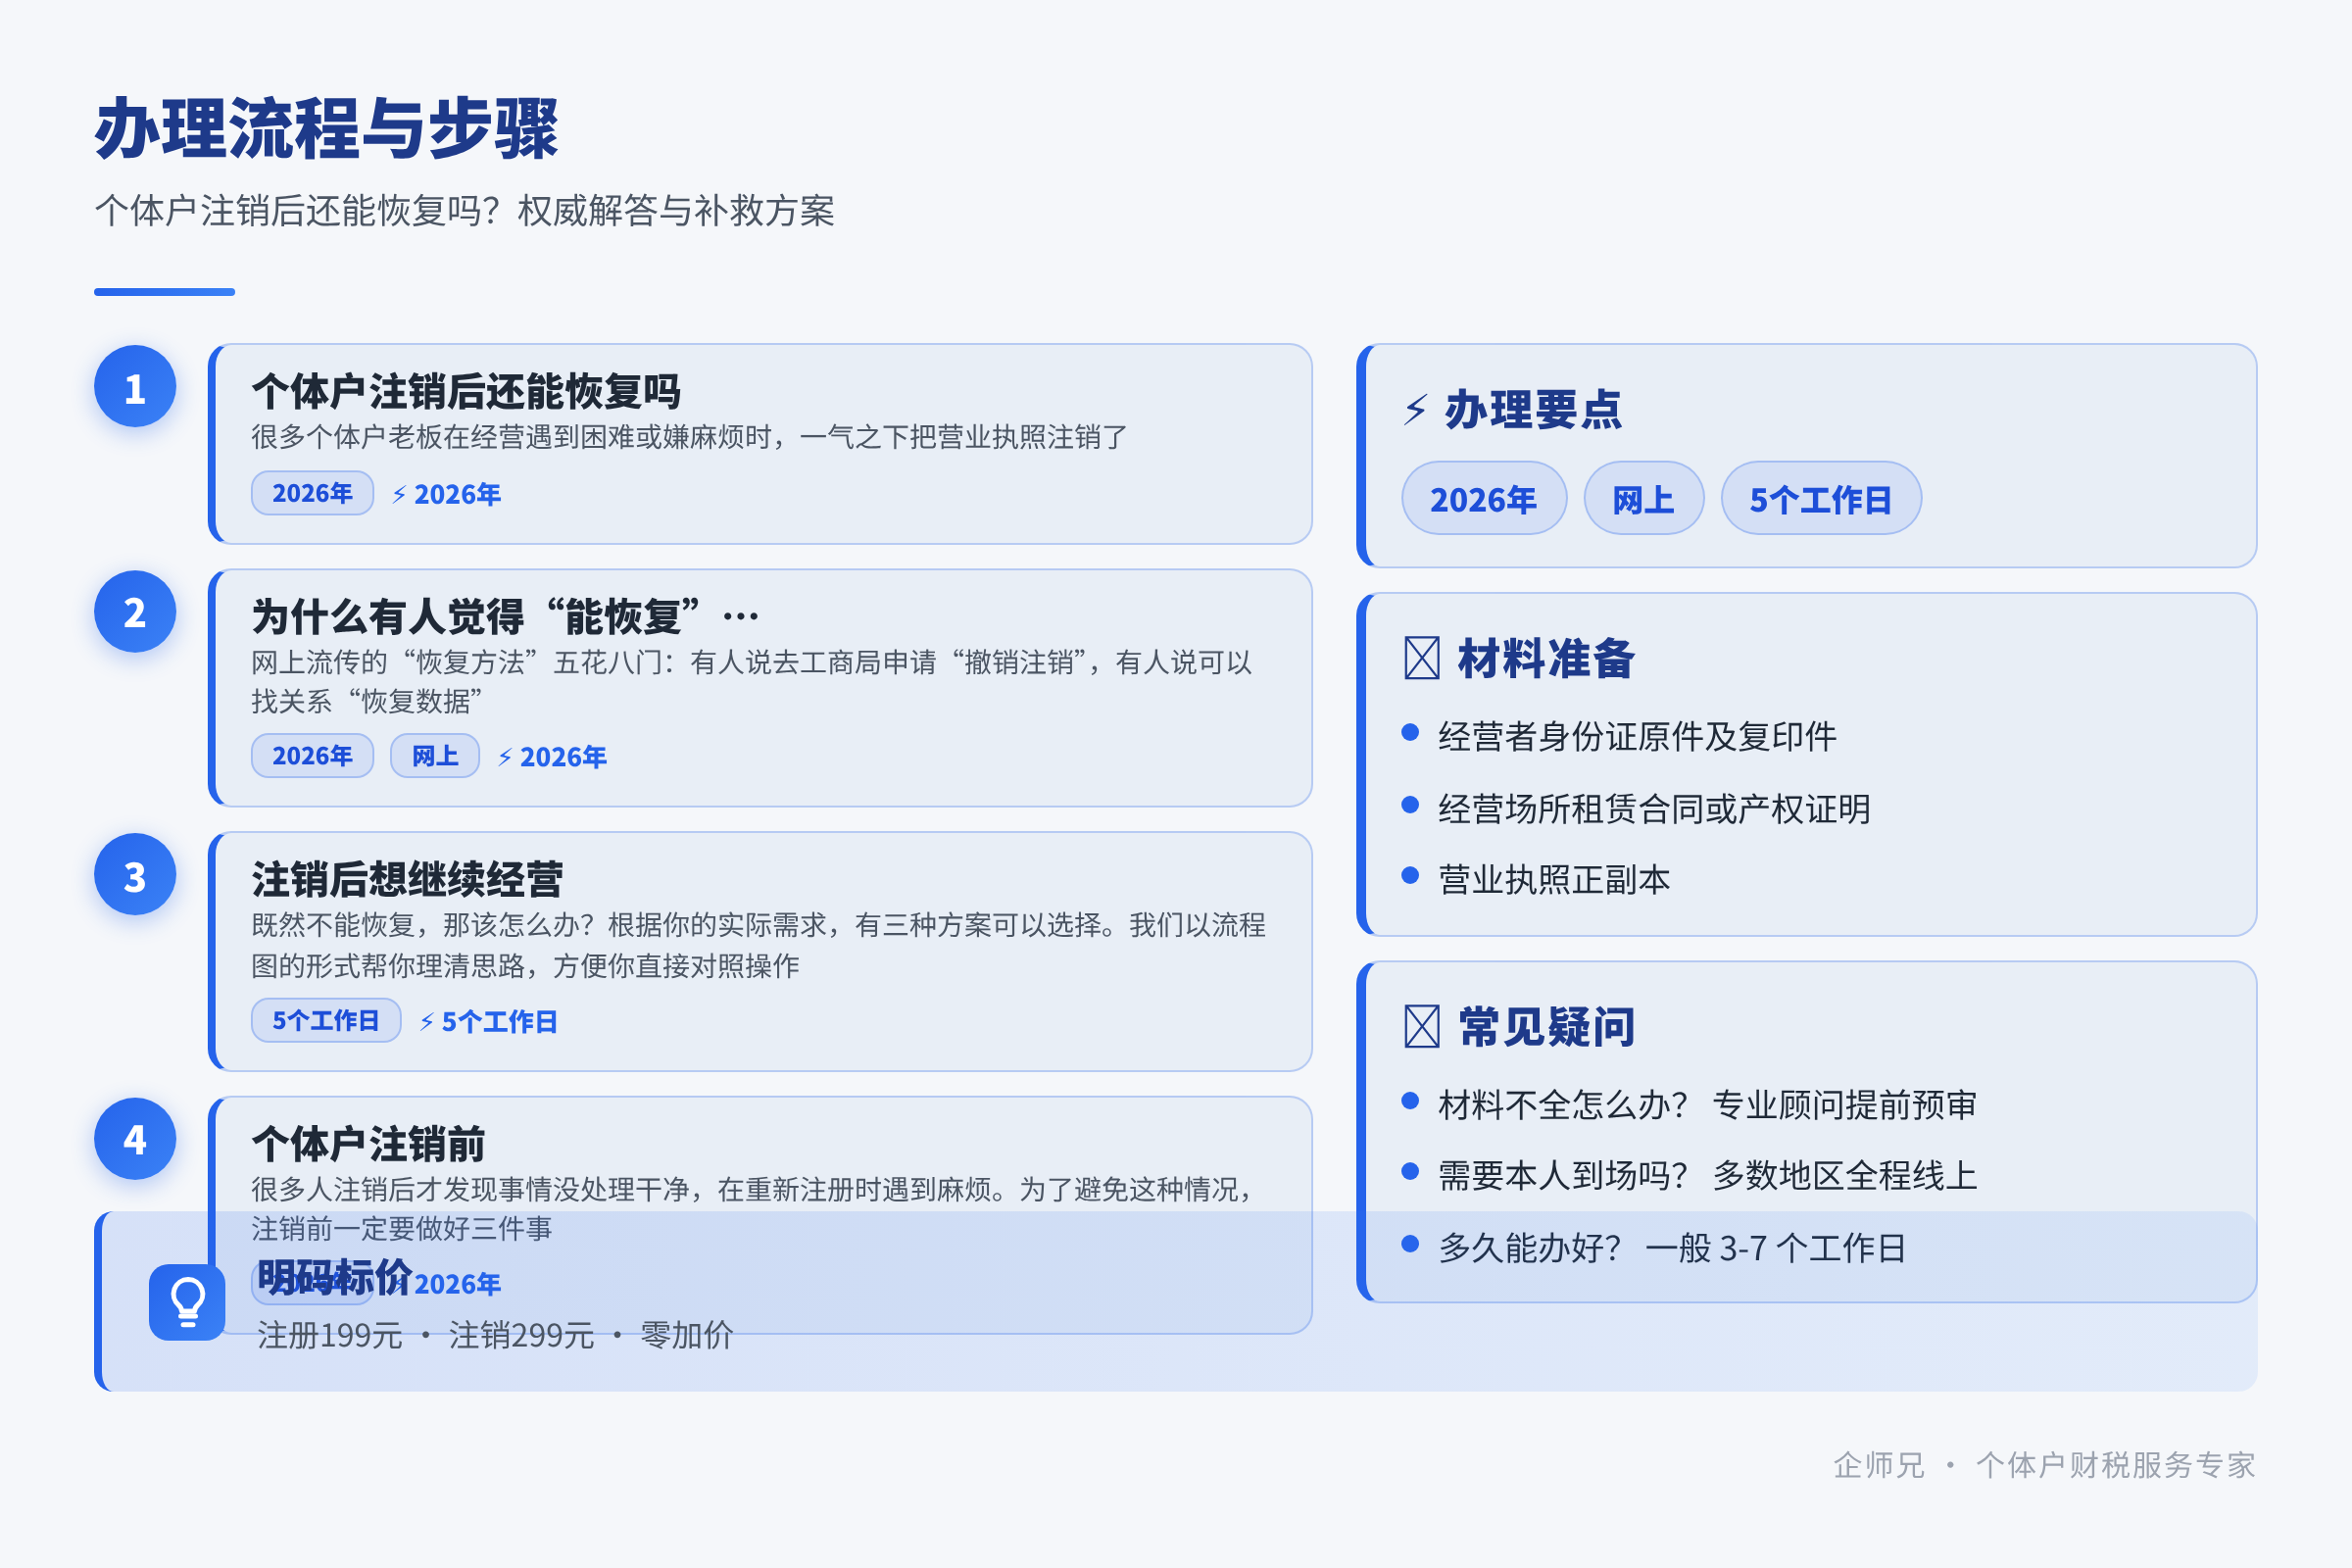This screenshot has width=2352, height=1568.
Task: Click step 3 description starting 既然不能恢复
Action: [x=758, y=945]
